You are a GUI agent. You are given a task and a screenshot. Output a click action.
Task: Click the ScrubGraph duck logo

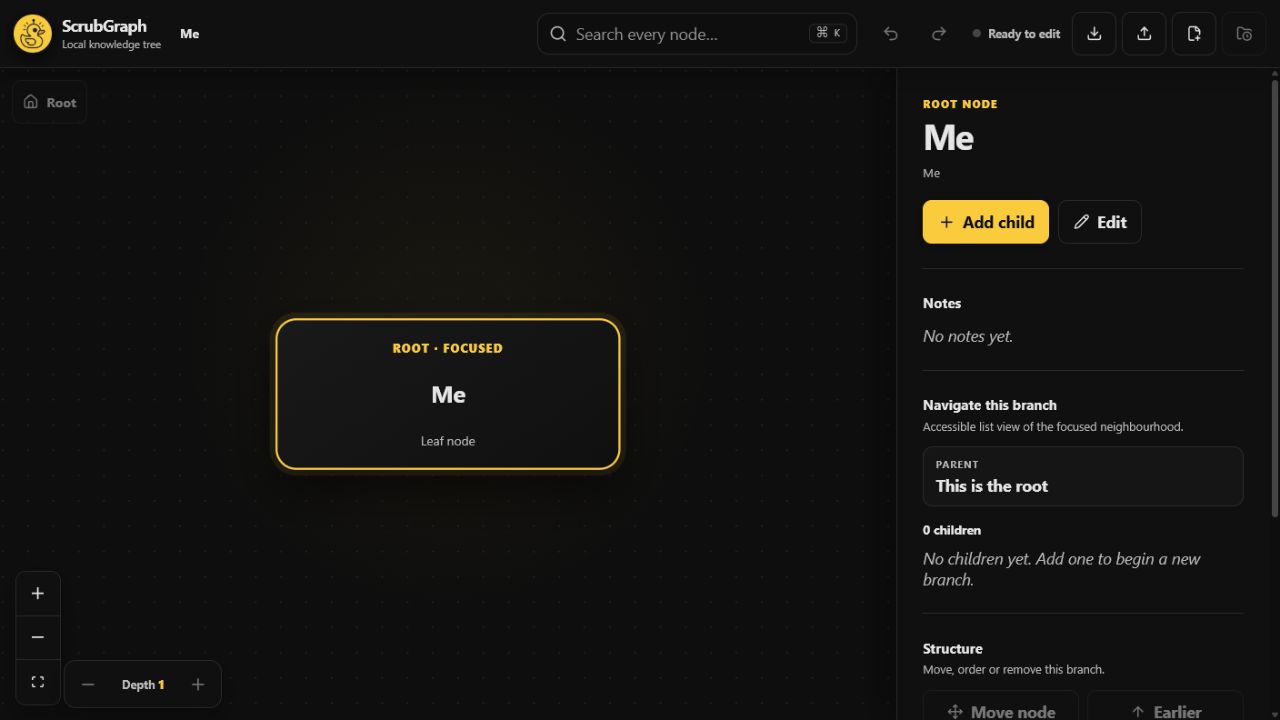click(x=33, y=34)
